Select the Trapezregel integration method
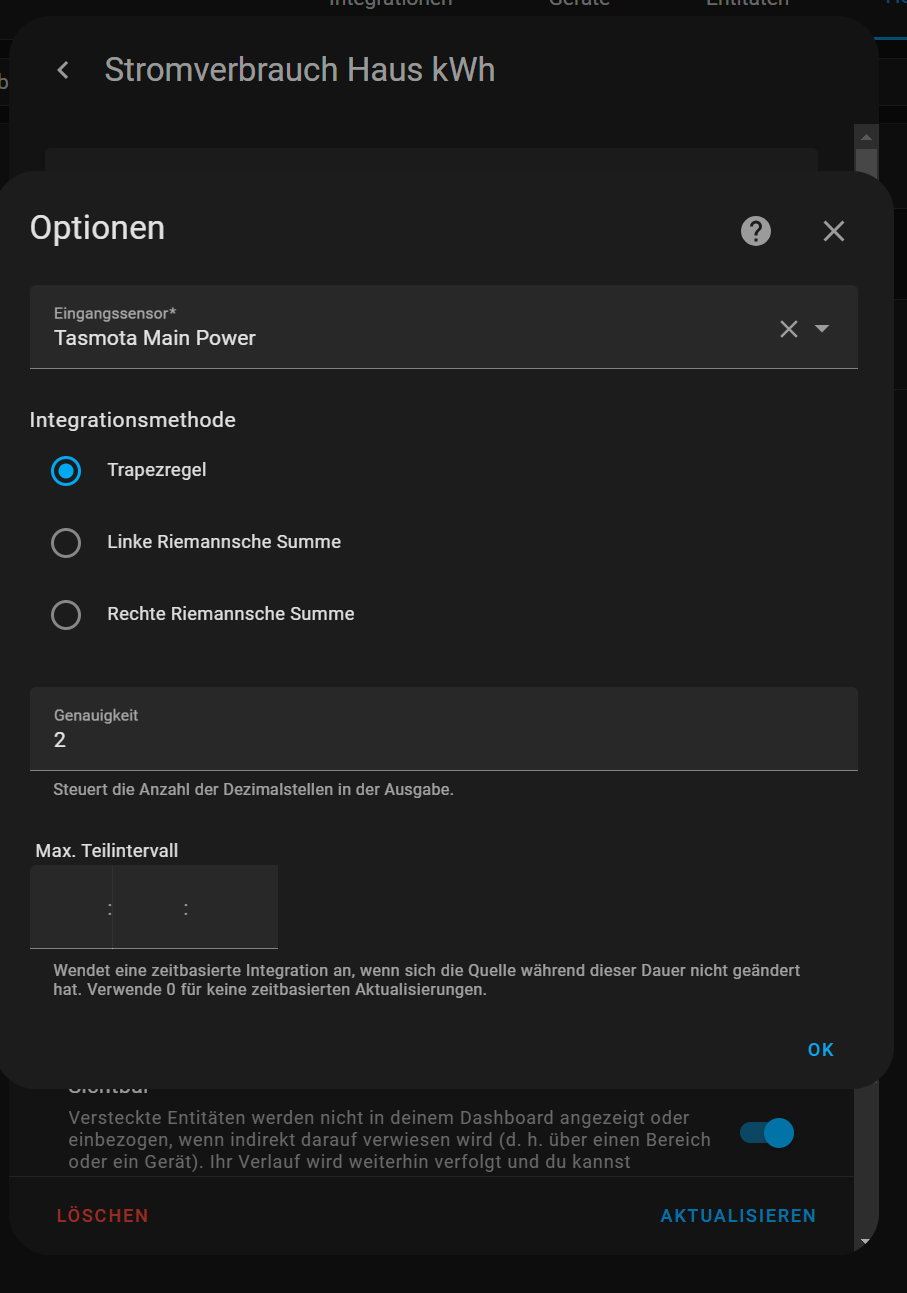The image size is (907, 1293). point(66,471)
